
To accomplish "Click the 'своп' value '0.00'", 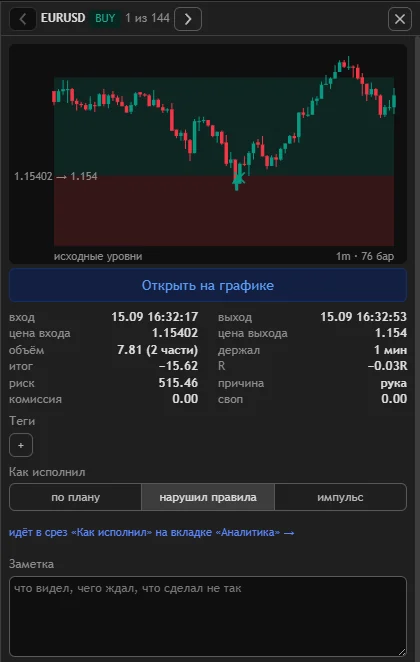I will 394,399.
